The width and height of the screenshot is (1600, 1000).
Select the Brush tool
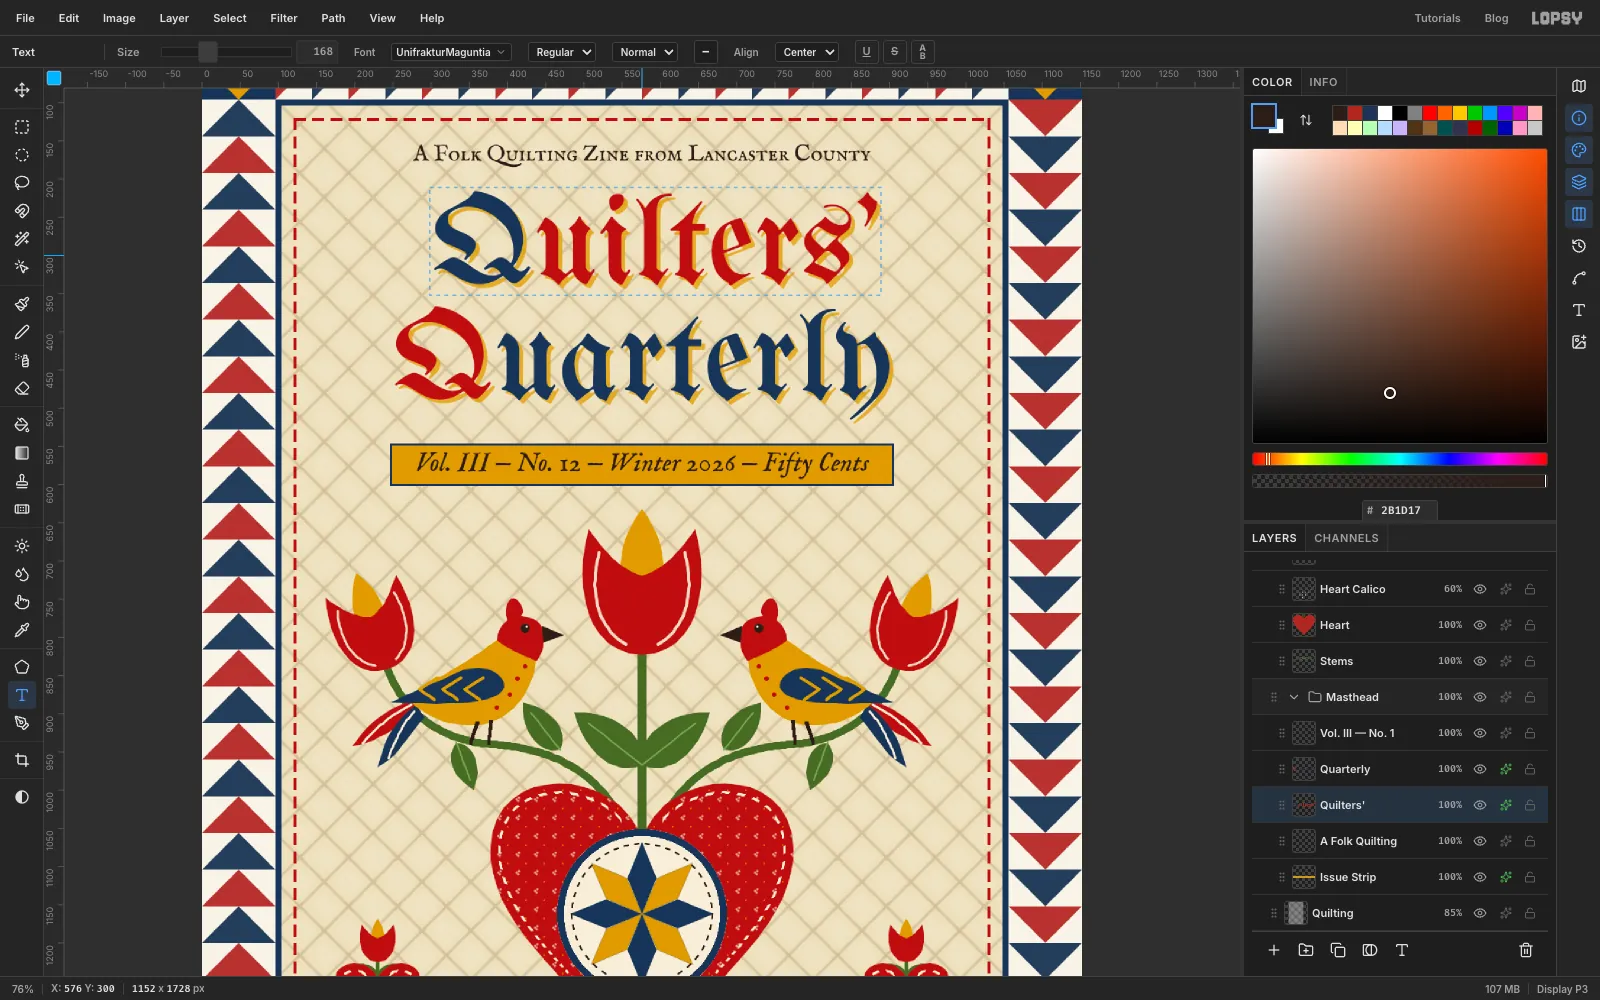[x=22, y=304]
